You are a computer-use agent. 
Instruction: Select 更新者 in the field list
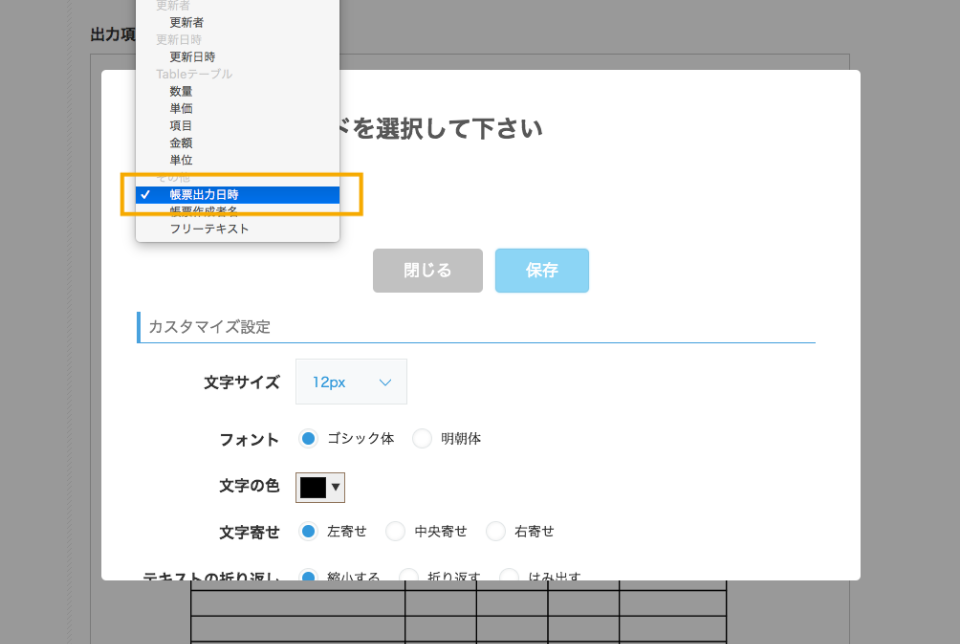point(187,22)
